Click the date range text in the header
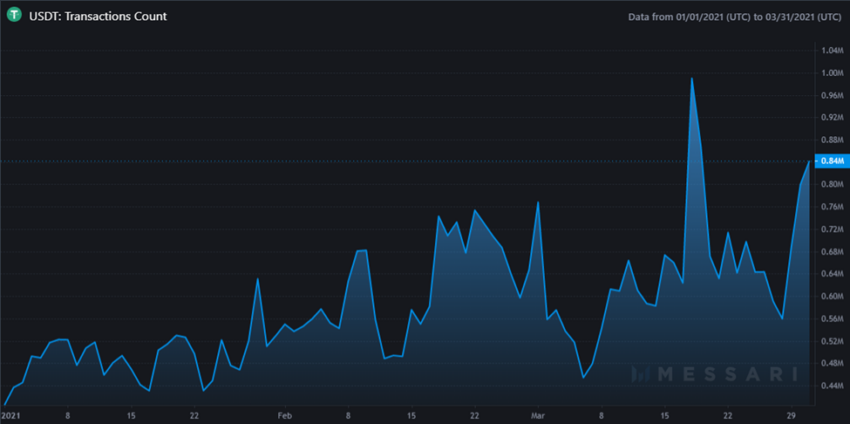Screen dimensions: 850x424 (x=735, y=17)
